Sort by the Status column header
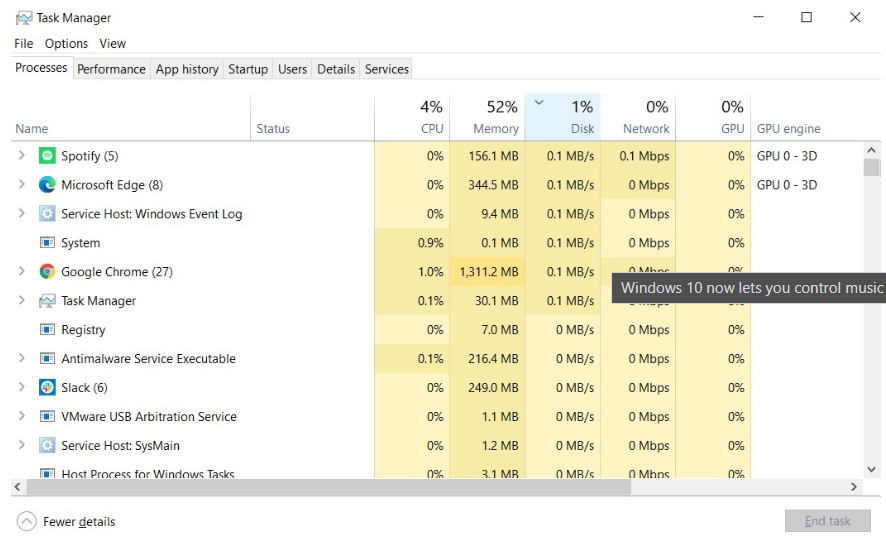The width and height of the screenshot is (886, 537). [312, 118]
